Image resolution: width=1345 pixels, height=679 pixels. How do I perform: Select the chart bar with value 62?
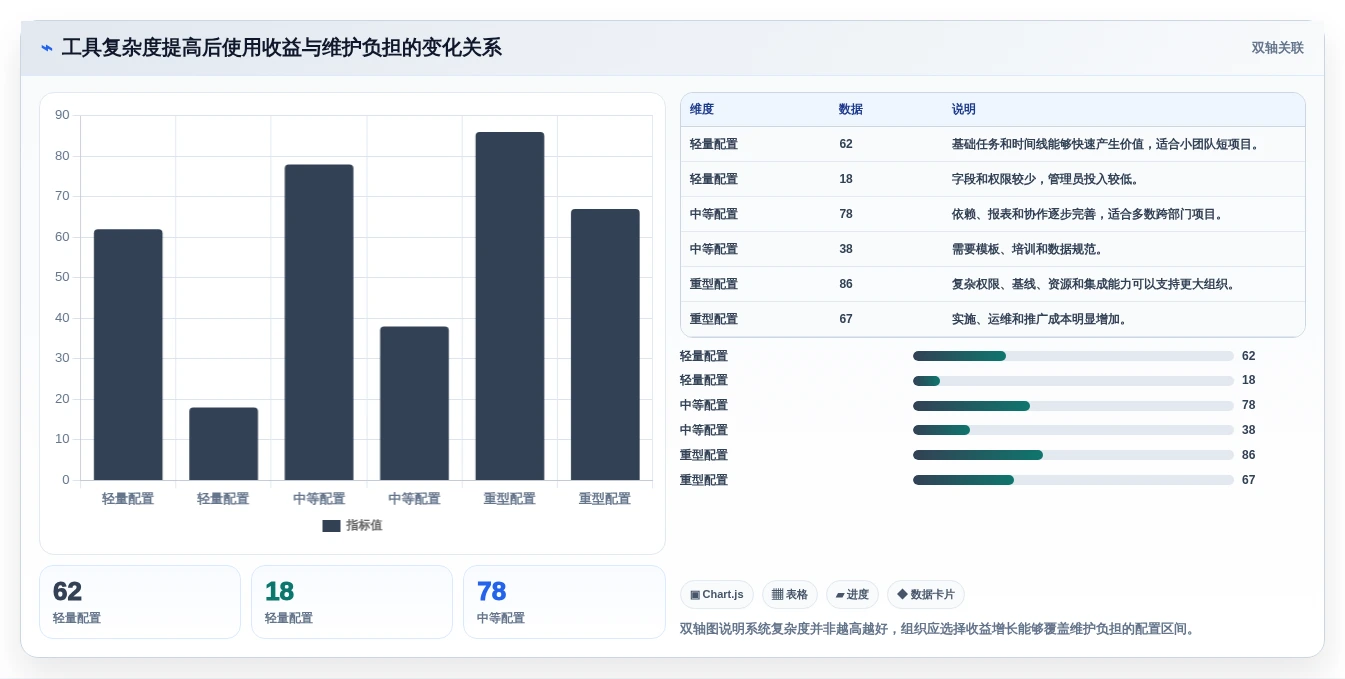click(128, 355)
